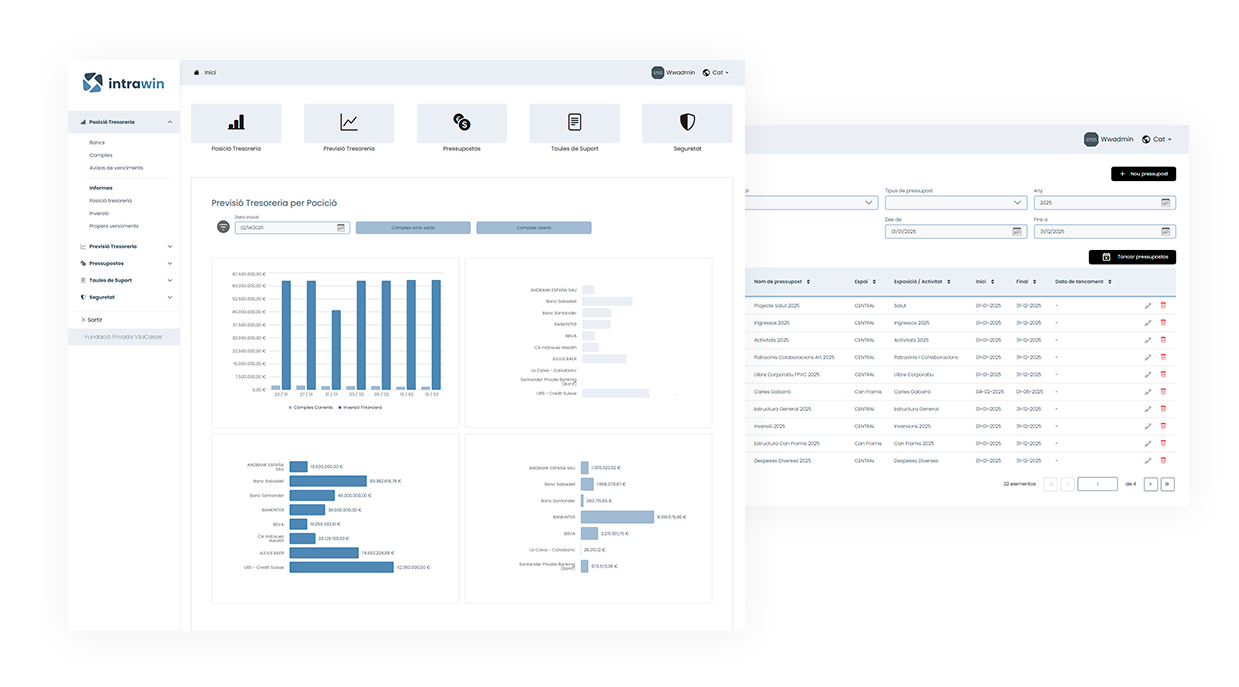
Task: Delete the Projecte Salut 2025 budget row
Action: point(1163,305)
